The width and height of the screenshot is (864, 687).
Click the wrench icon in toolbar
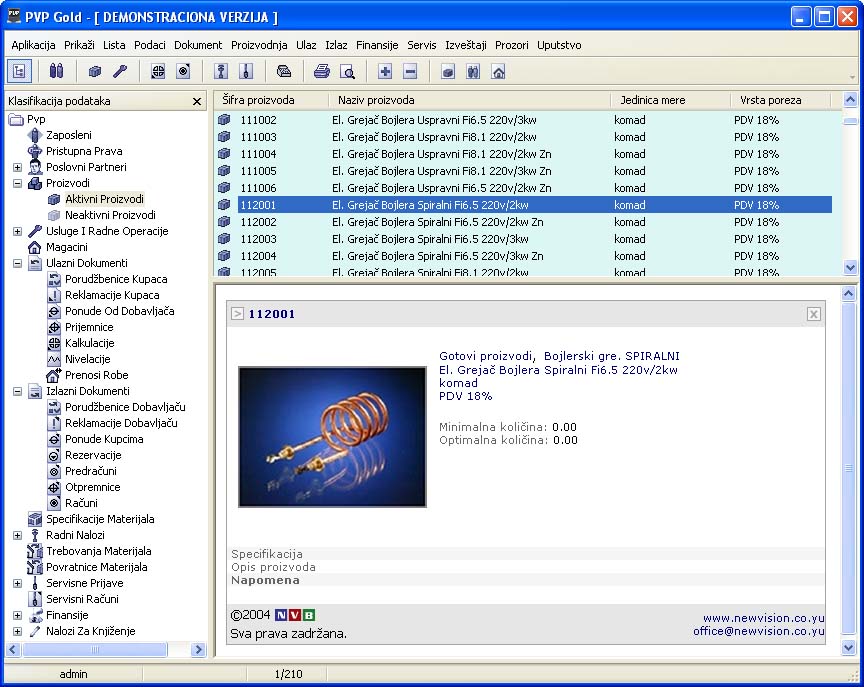tap(120, 71)
